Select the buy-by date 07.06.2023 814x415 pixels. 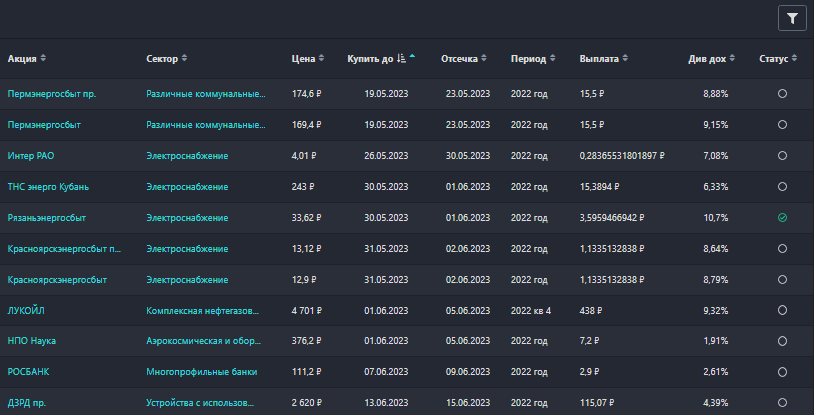click(386, 372)
